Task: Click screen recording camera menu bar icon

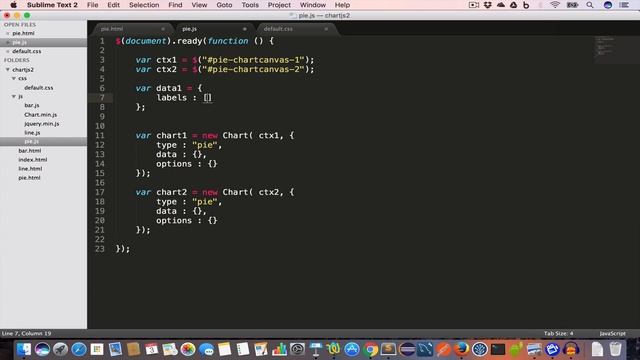Action: [474, 5]
